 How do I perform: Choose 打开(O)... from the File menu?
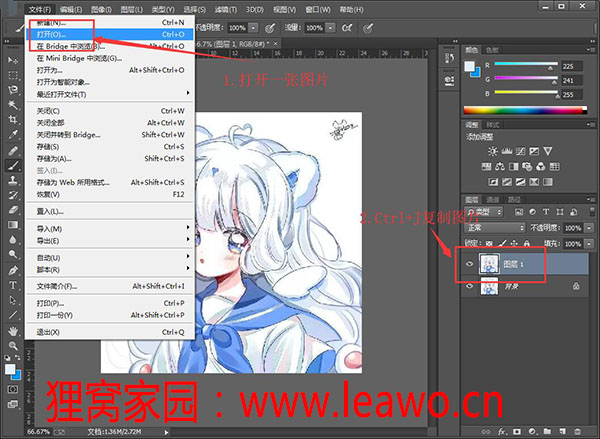pyautogui.click(x=110, y=34)
